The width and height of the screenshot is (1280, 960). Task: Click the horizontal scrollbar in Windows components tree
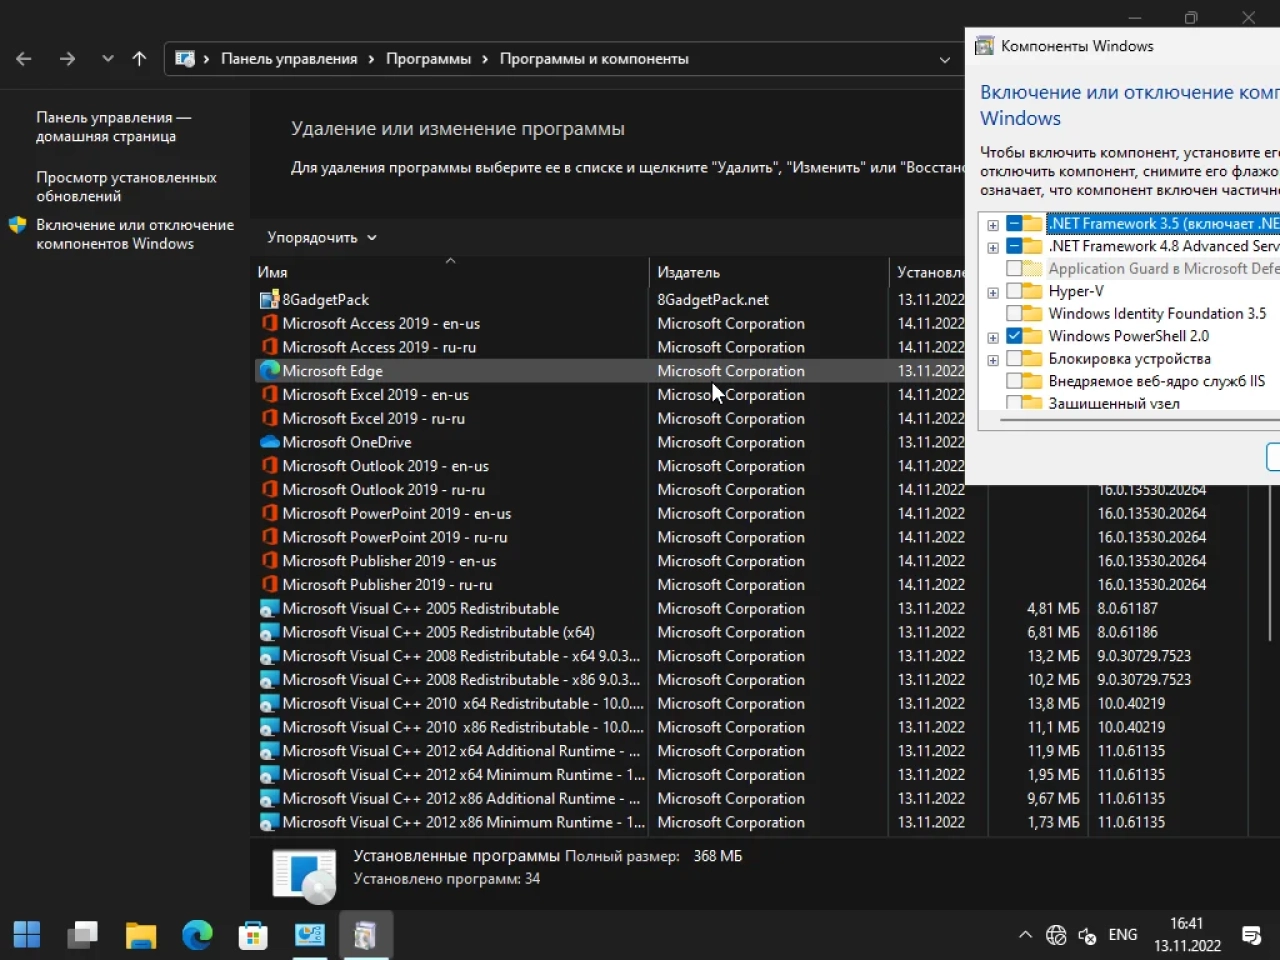[1138, 420]
